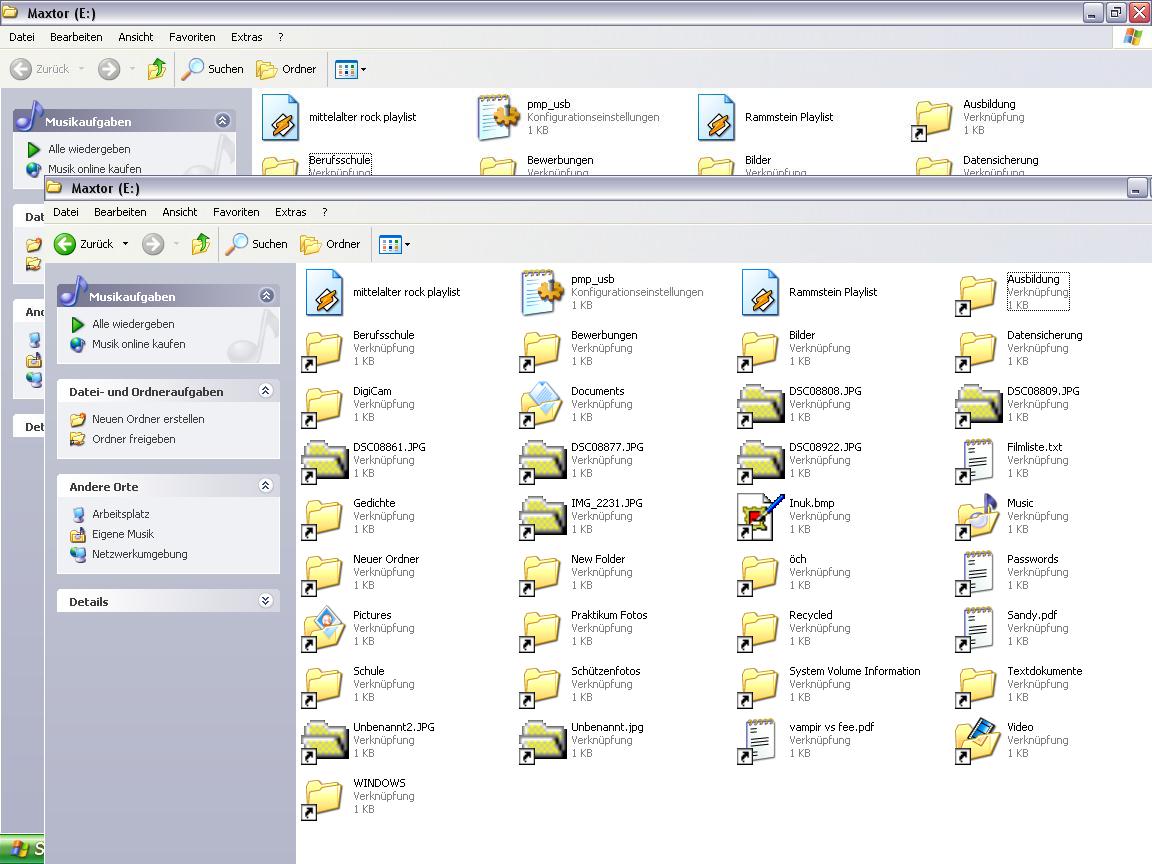Open the Zurück history dropdown in front window
This screenshot has height=864, width=1152.
tap(126, 244)
